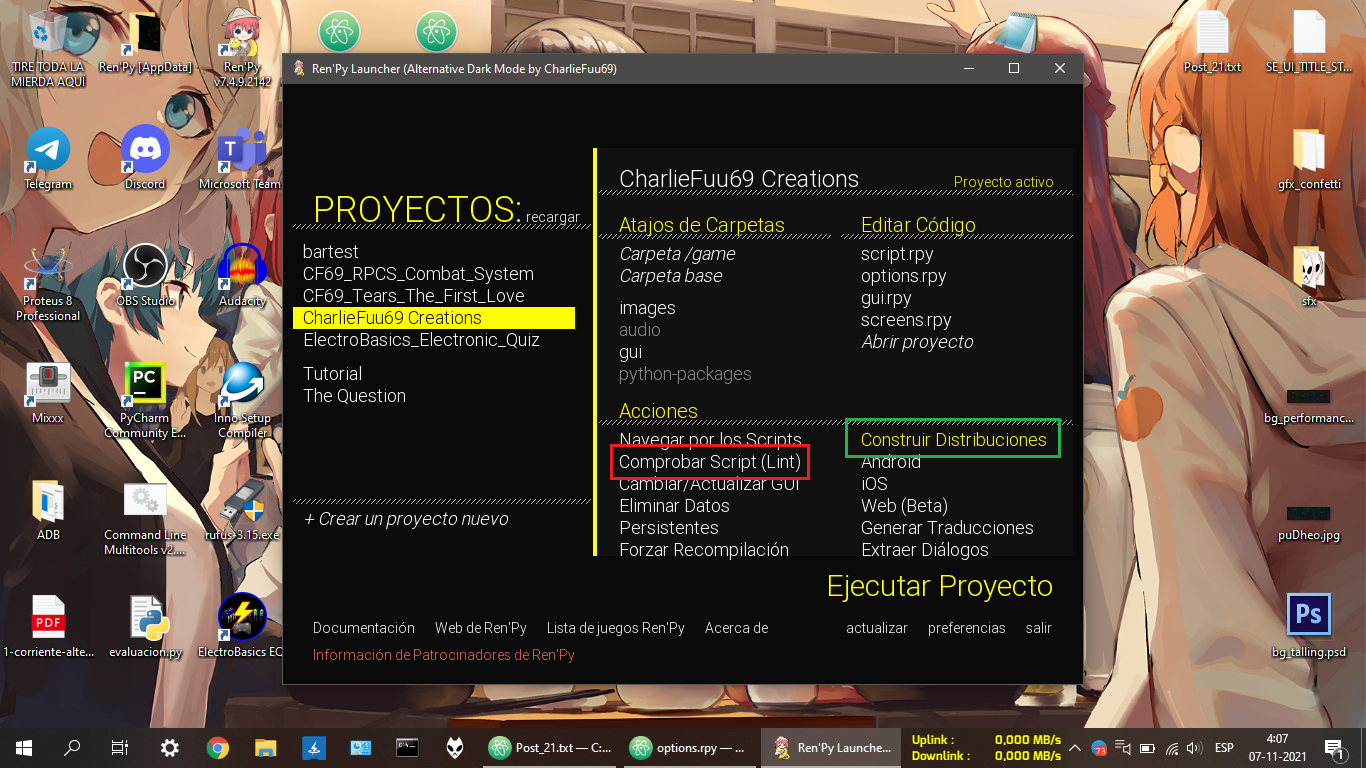Screen dimensions: 1366x768
Task: Click Comprobar Script (Lint)
Action: [709, 462]
